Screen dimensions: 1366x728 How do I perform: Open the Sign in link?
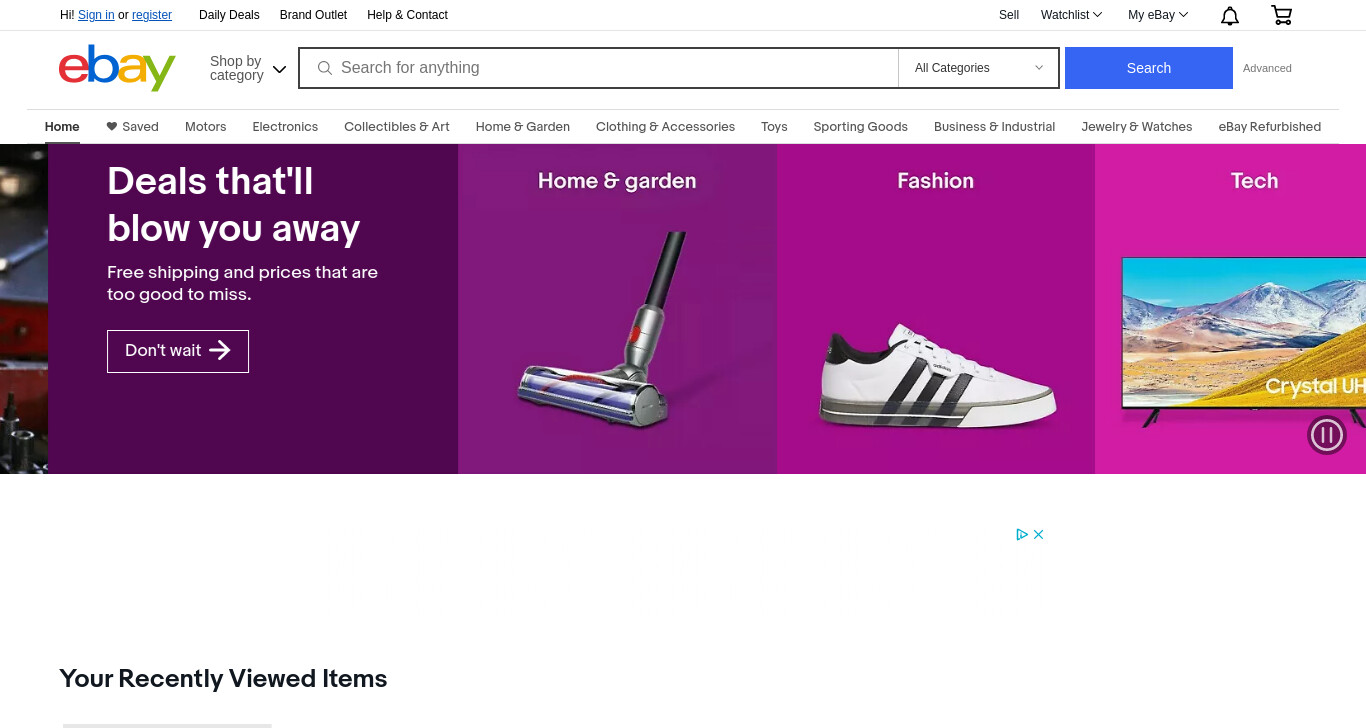point(96,15)
